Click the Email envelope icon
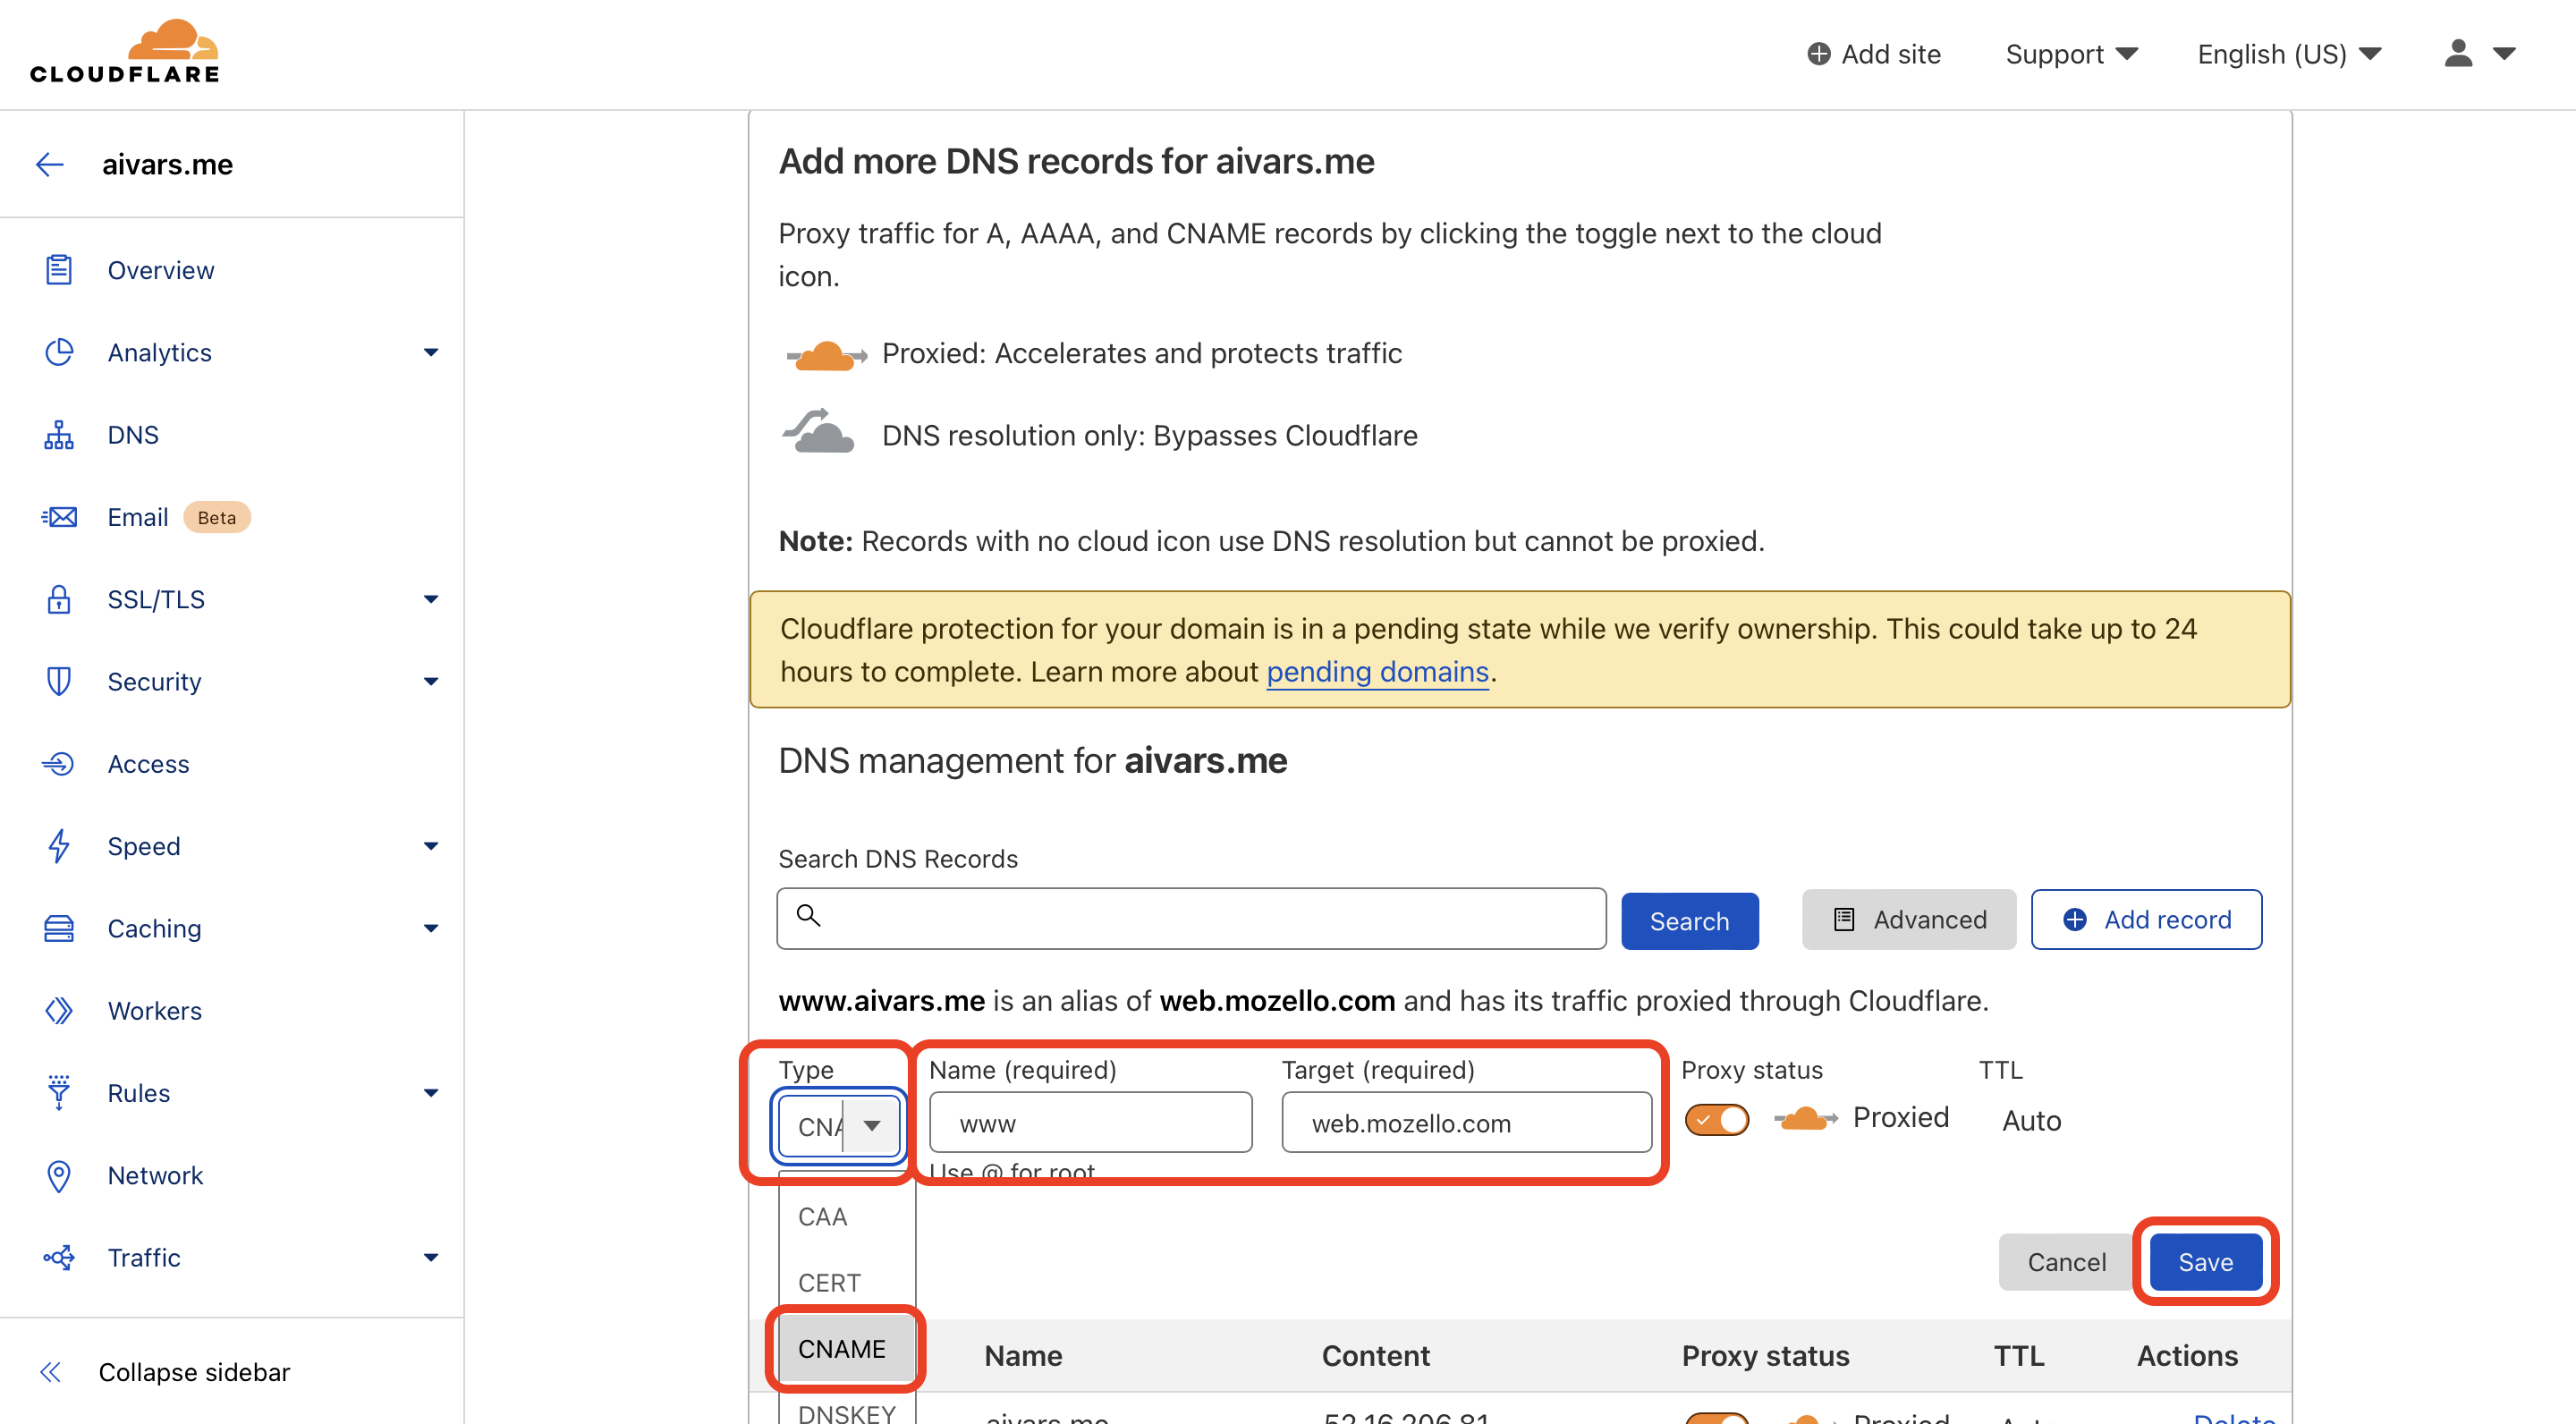This screenshot has width=2576, height=1424. pyautogui.click(x=59, y=517)
